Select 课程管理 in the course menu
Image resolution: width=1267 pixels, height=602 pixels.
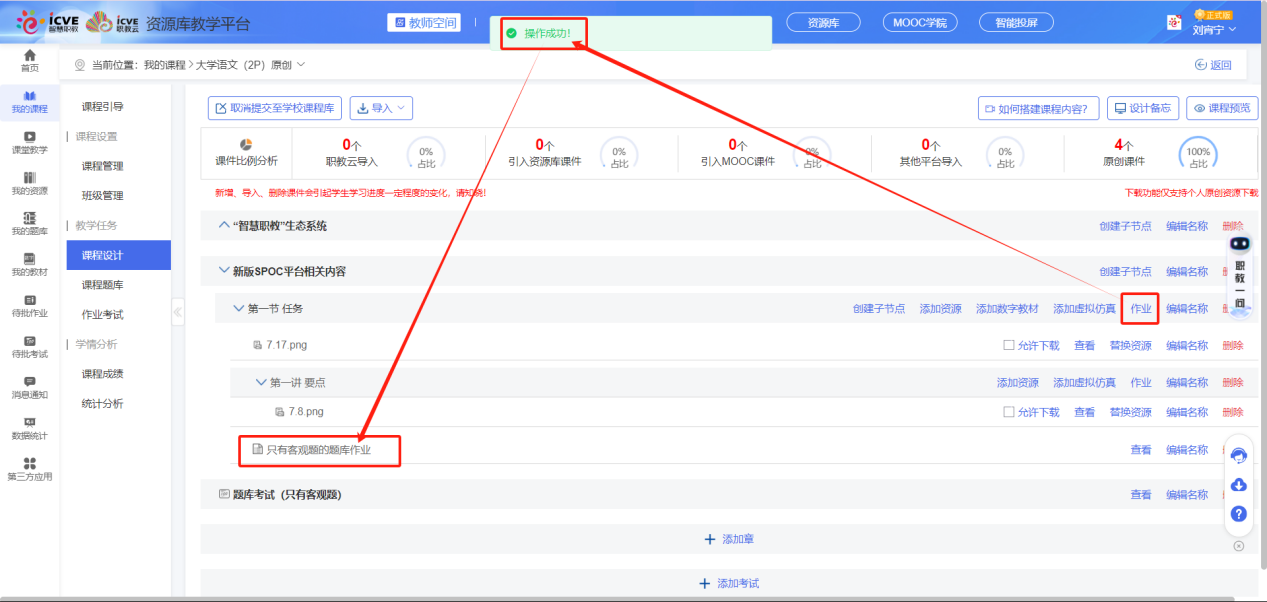pyautogui.click(x=103, y=166)
